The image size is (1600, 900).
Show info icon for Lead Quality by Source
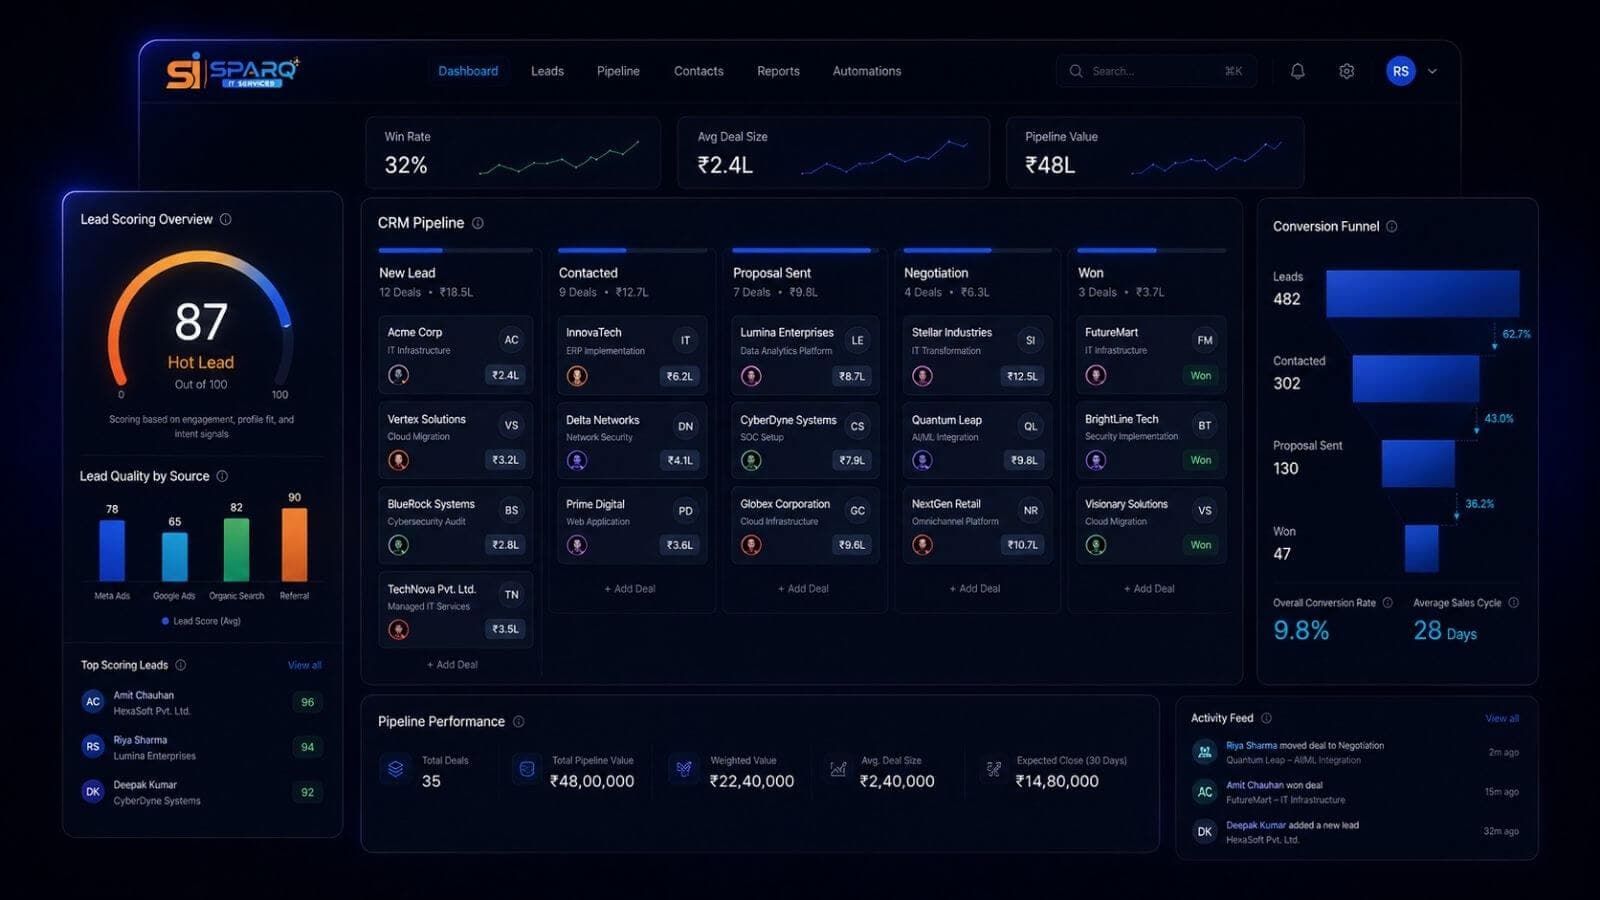coord(222,476)
